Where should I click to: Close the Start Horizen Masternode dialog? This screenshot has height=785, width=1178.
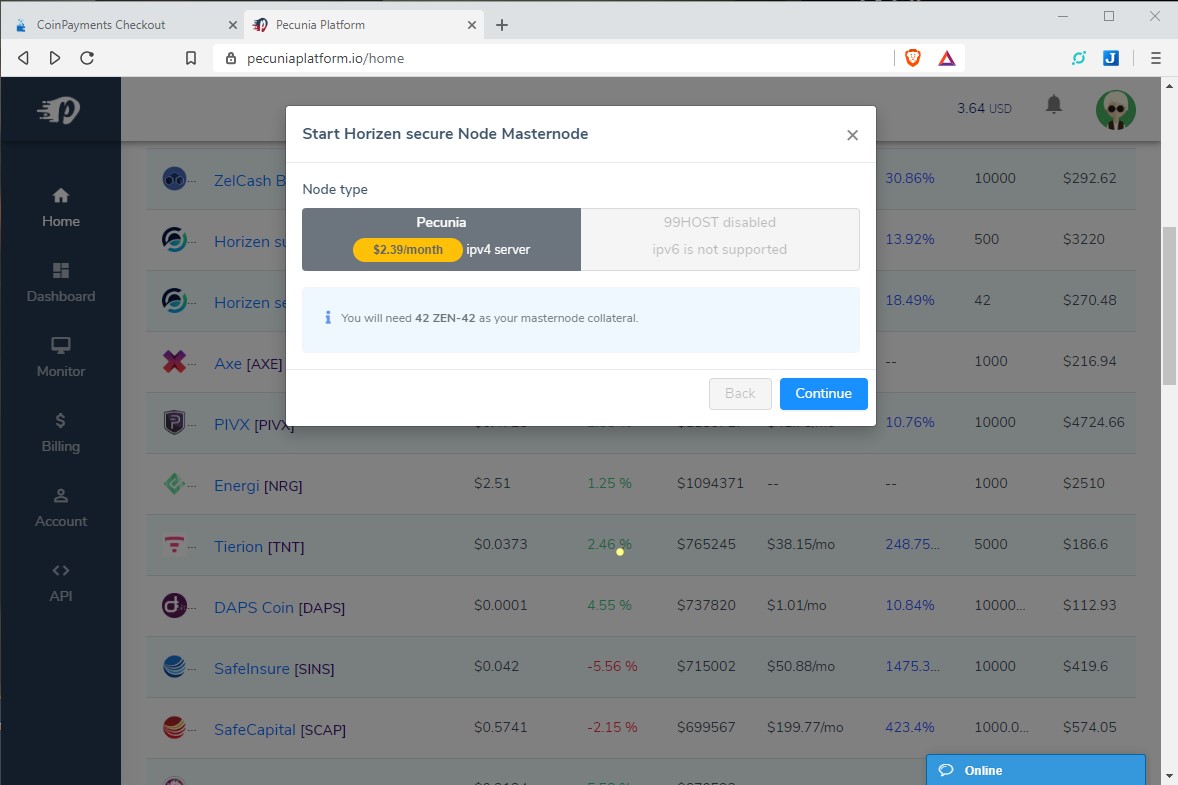point(852,135)
